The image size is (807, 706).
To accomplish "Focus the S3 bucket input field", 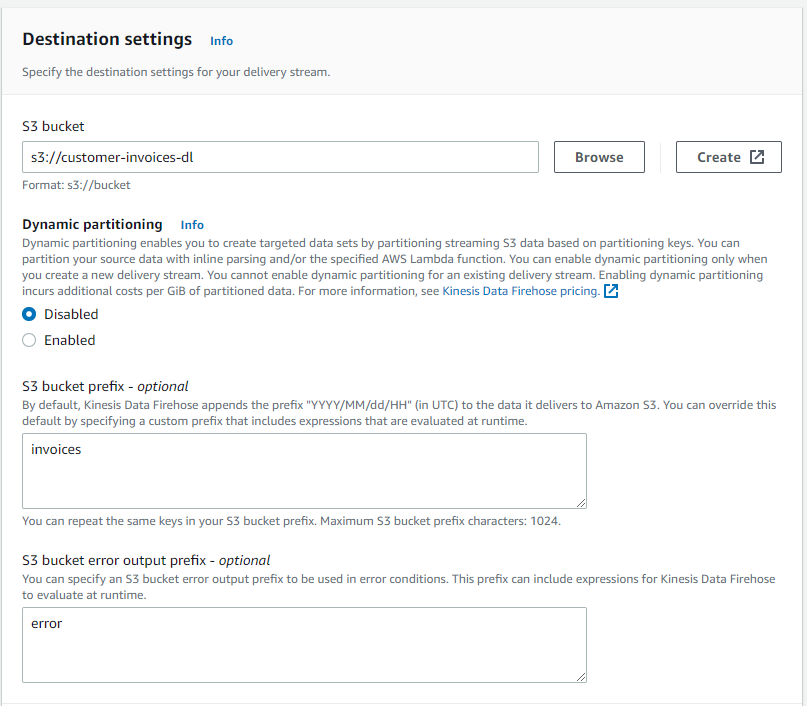I will click(280, 157).
